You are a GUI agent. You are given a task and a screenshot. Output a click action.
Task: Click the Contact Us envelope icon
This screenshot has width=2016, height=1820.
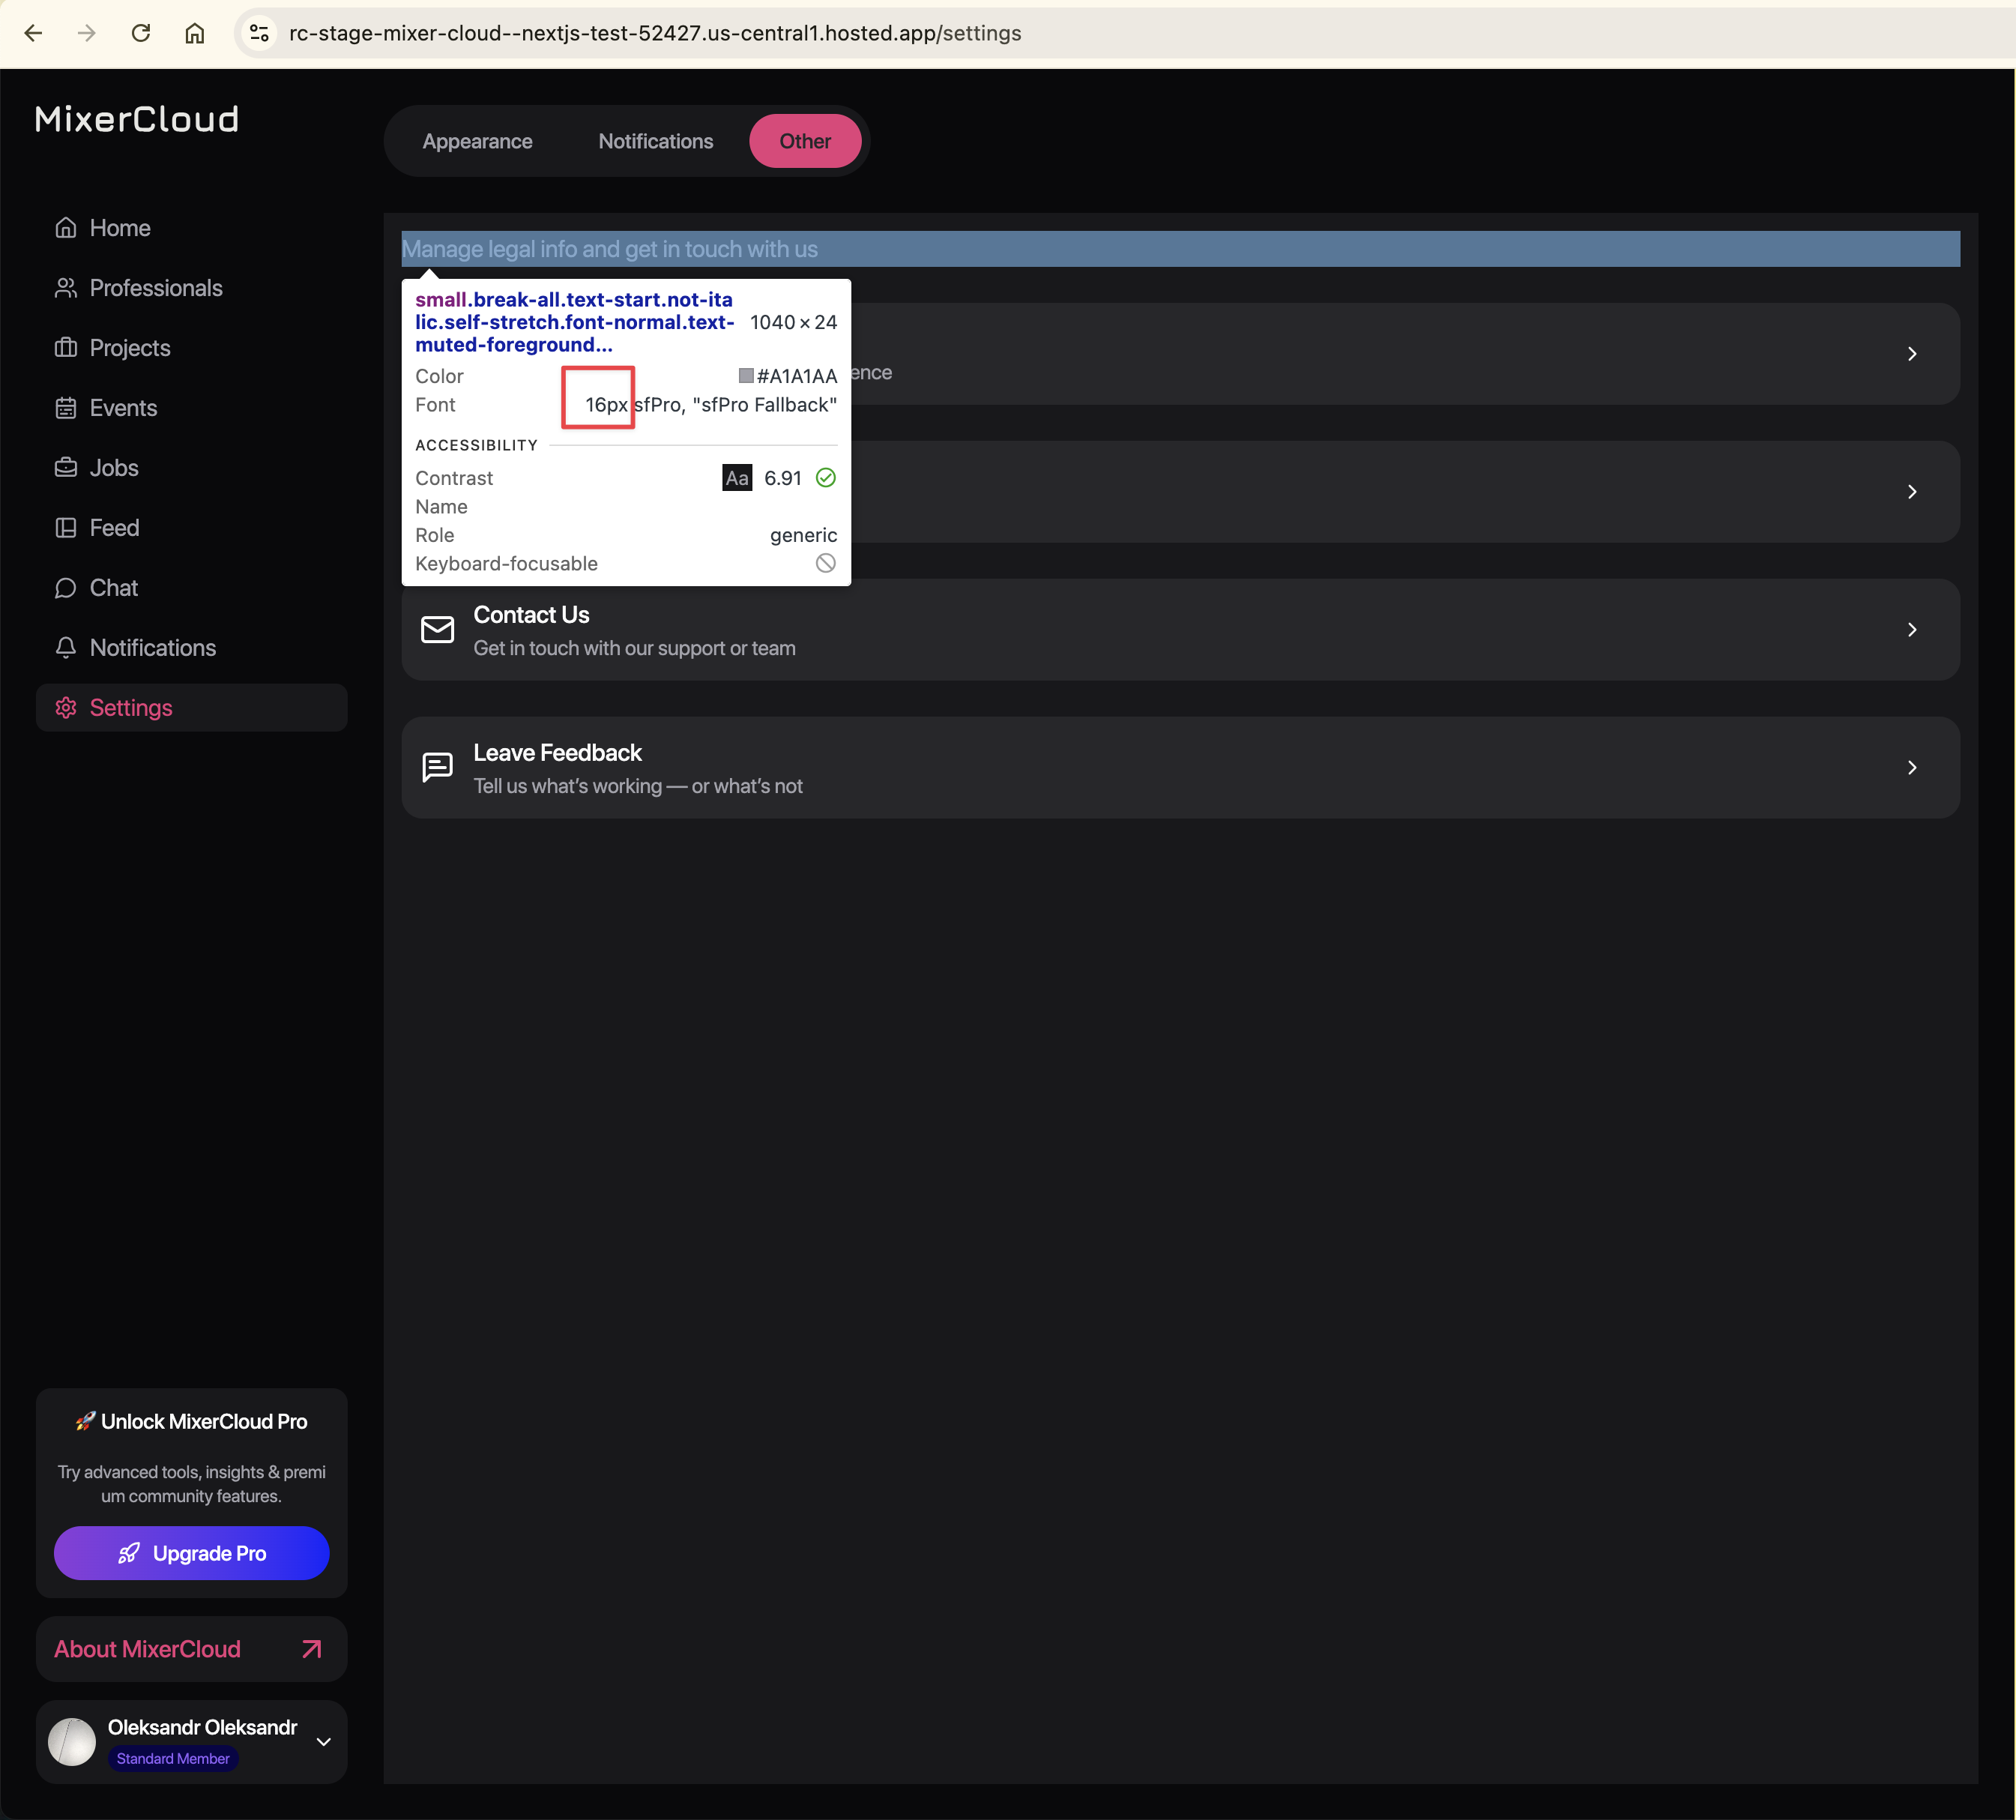click(437, 630)
